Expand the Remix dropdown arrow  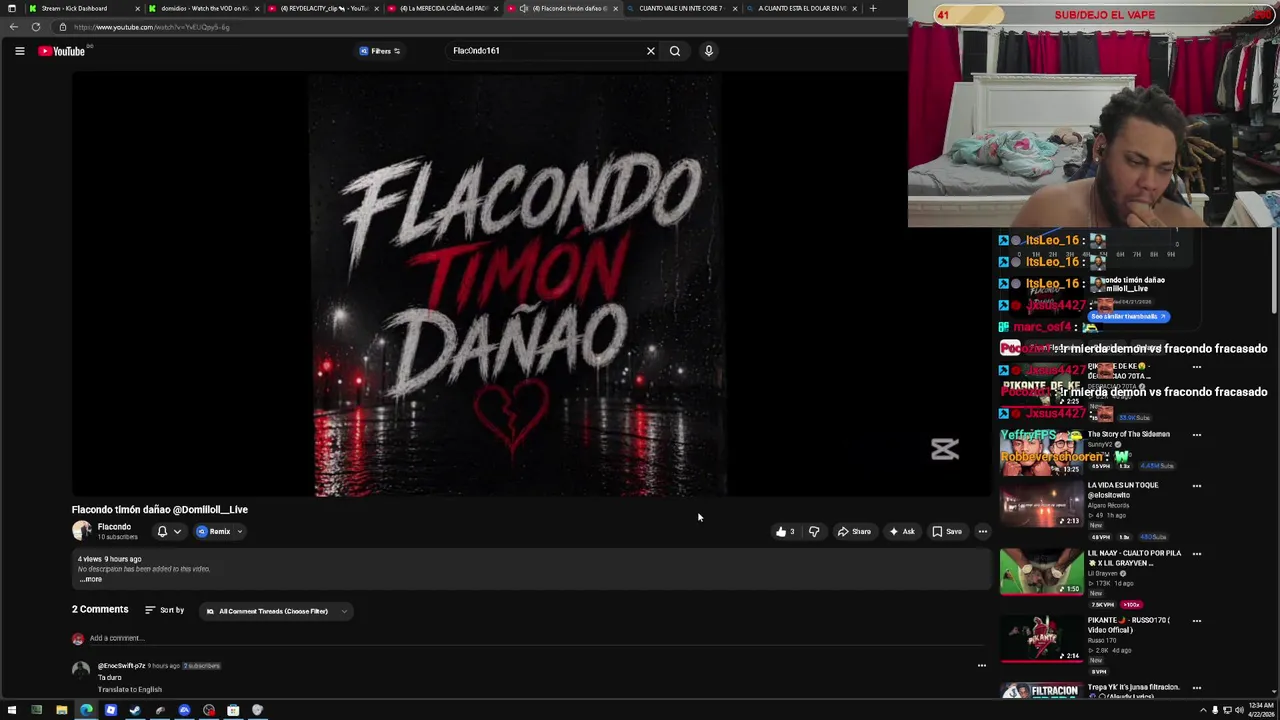point(241,531)
